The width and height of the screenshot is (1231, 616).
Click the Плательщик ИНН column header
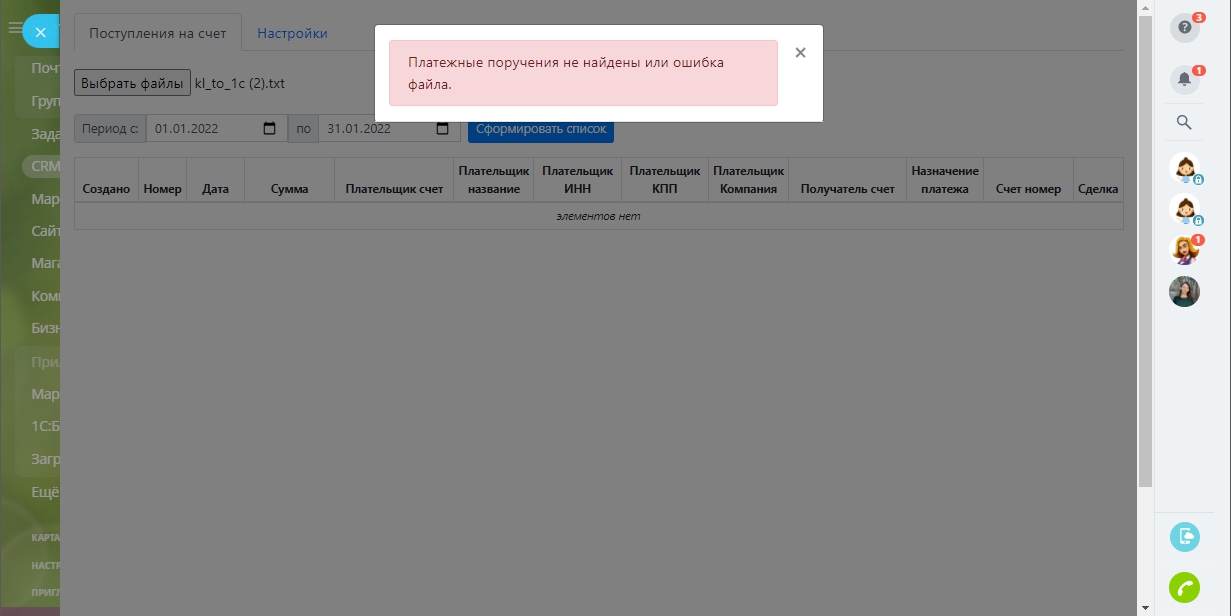[578, 180]
